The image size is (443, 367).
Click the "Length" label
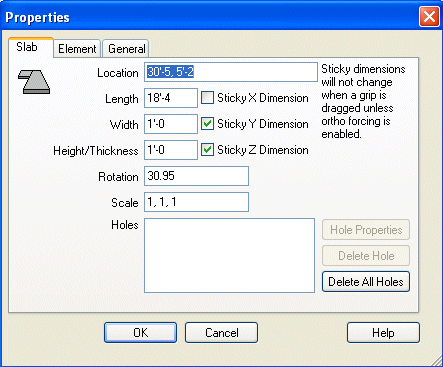click(x=122, y=99)
